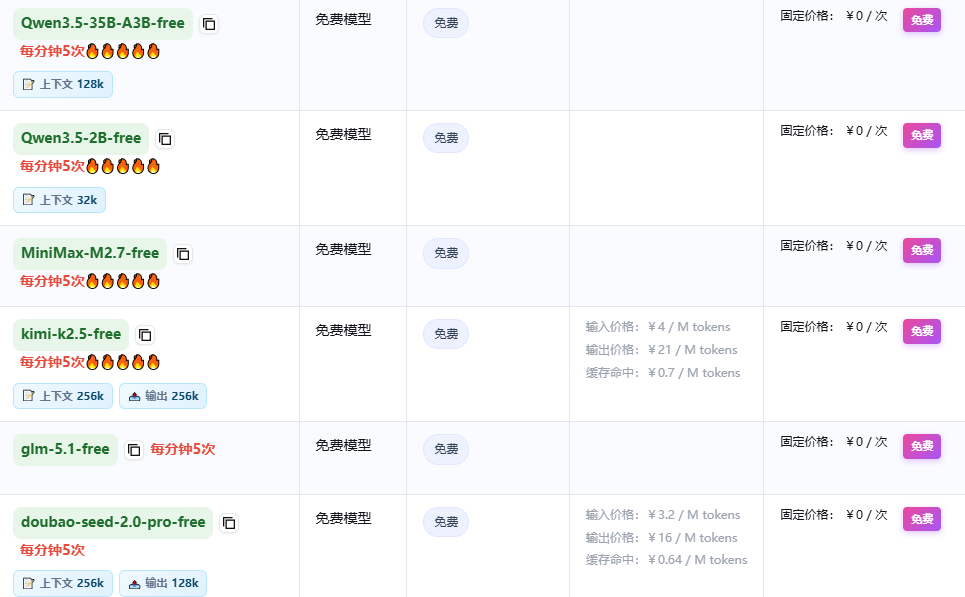The width and height of the screenshot is (965, 597).
Task: Click purple 免费 badge in Qwen3.5-2B-free row
Action: click(922, 135)
